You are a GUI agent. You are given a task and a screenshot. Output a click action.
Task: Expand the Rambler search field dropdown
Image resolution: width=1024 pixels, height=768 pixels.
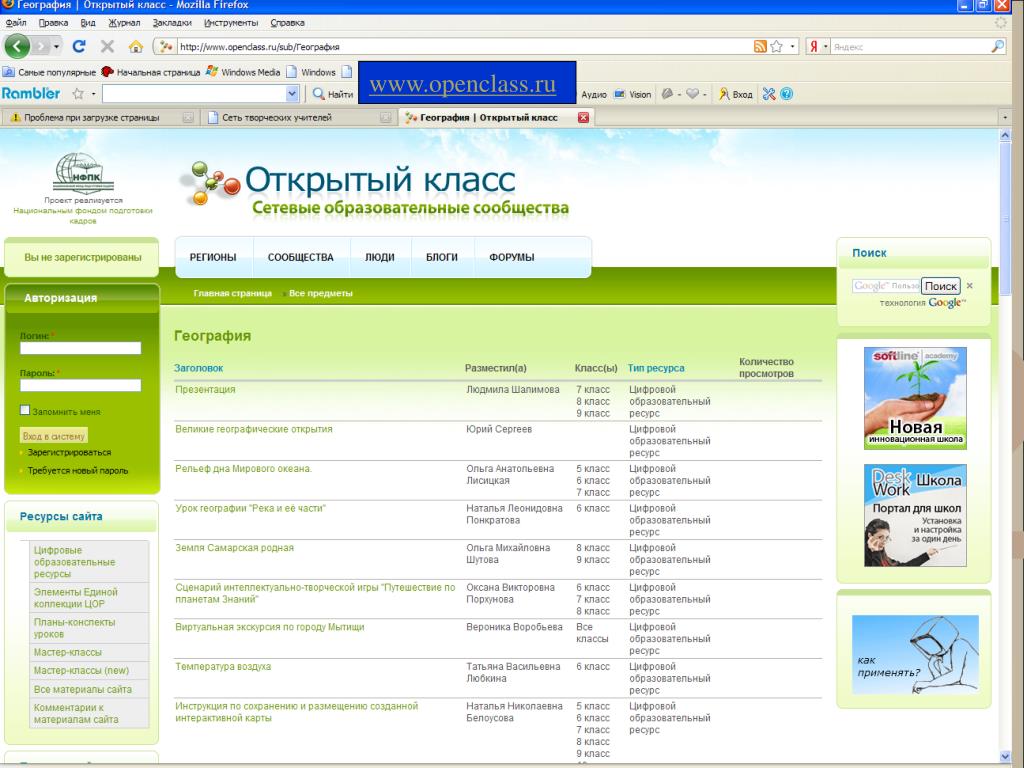[292, 94]
